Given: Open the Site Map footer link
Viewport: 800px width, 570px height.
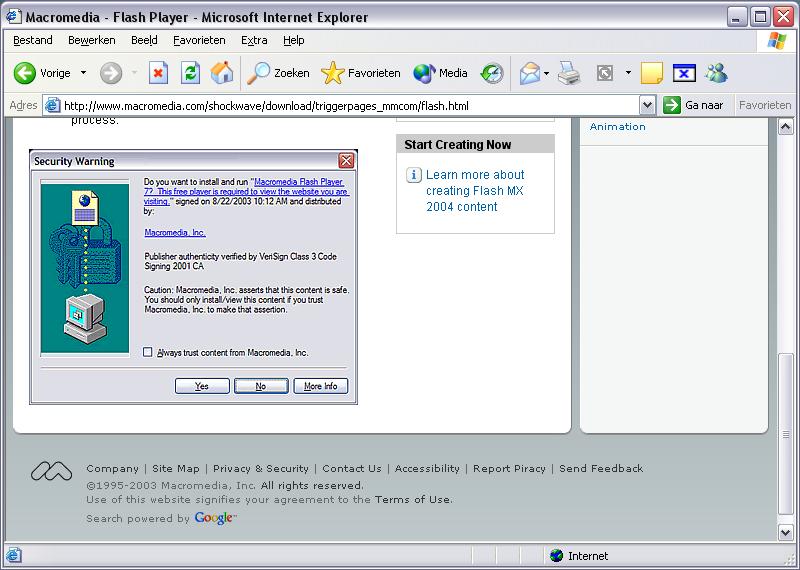Looking at the screenshot, I should coord(176,468).
